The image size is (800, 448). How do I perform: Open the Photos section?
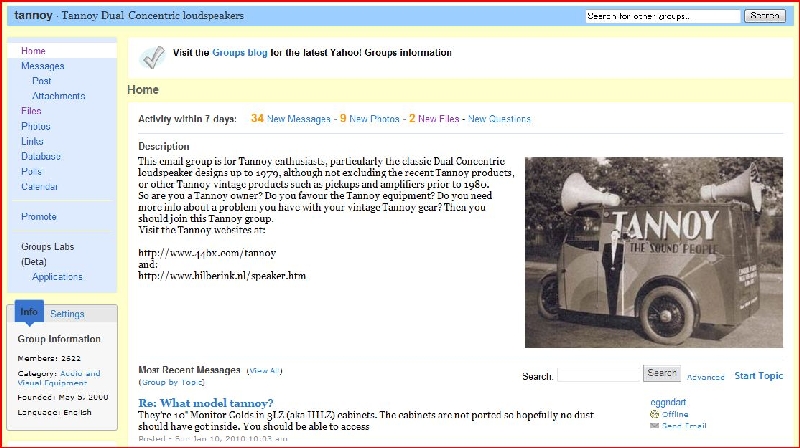(36, 126)
